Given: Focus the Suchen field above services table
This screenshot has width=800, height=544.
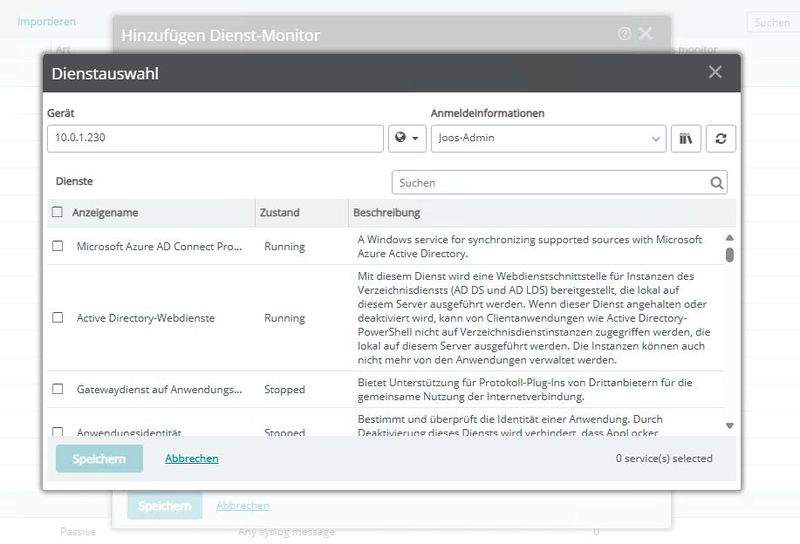Looking at the screenshot, I should (550, 183).
